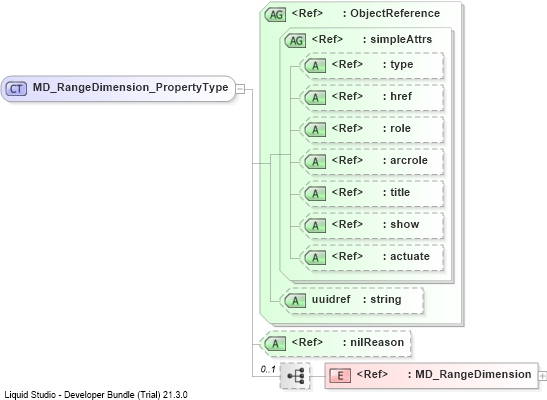
Task: Collapse the MD_RangeDimension_PropertyType node
Action: (240, 89)
